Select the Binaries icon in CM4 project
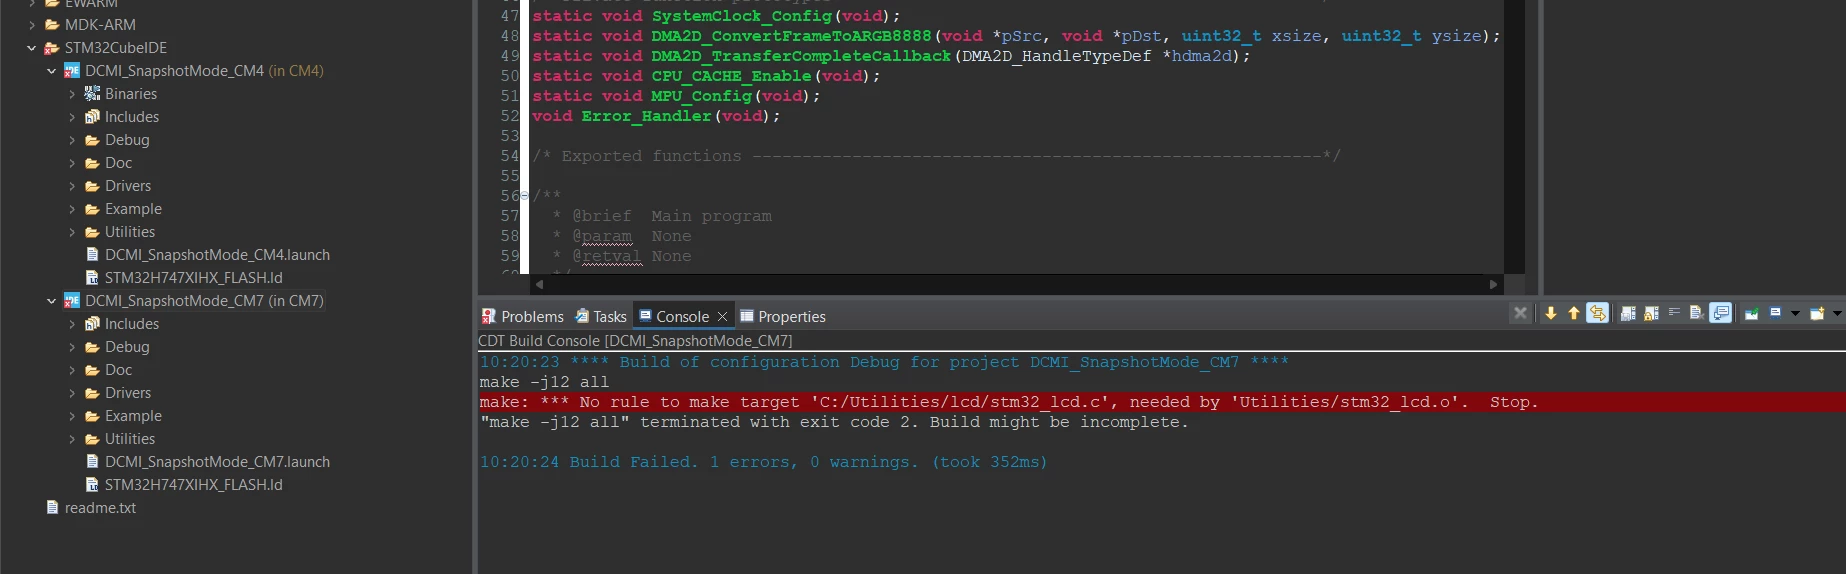Image resolution: width=1846 pixels, height=574 pixels. point(92,93)
